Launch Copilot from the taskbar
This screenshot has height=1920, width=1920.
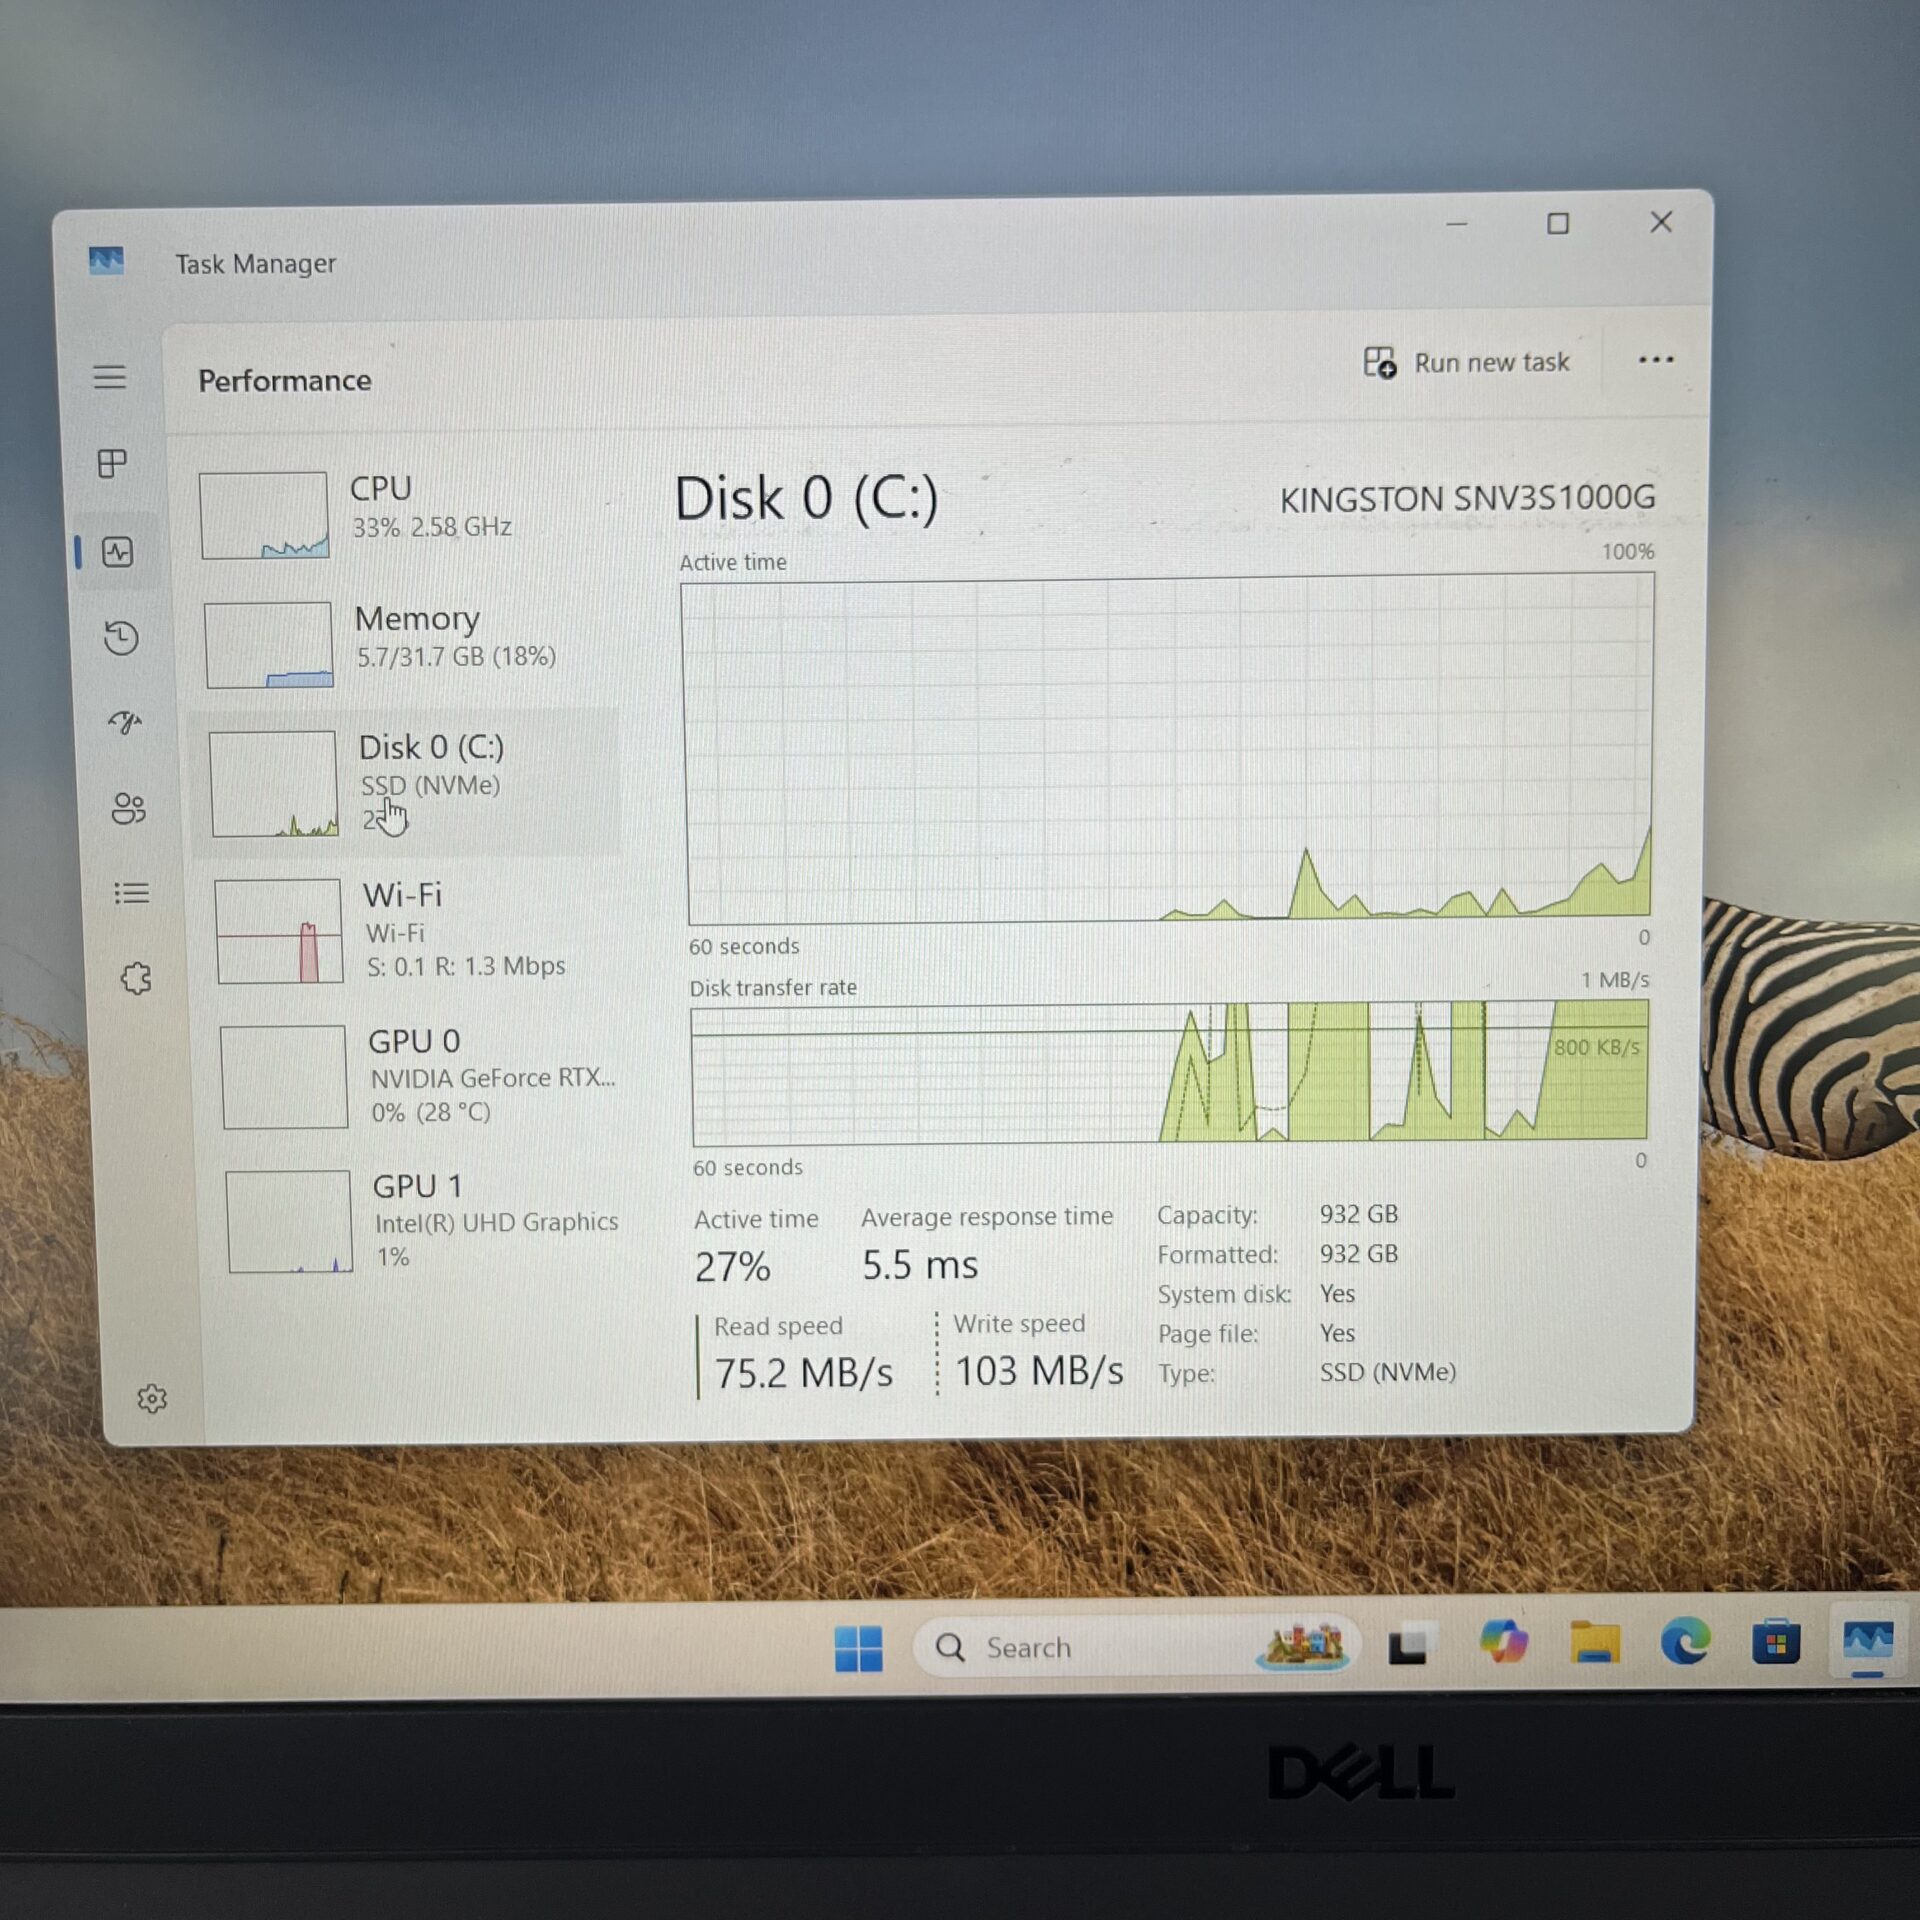[1503, 1643]
